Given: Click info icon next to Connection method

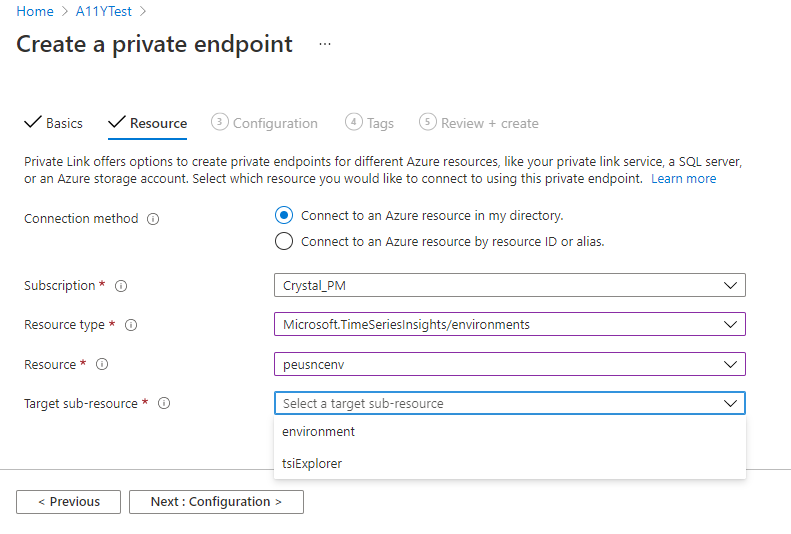Looking at the screenshot, I should (153, 219).
